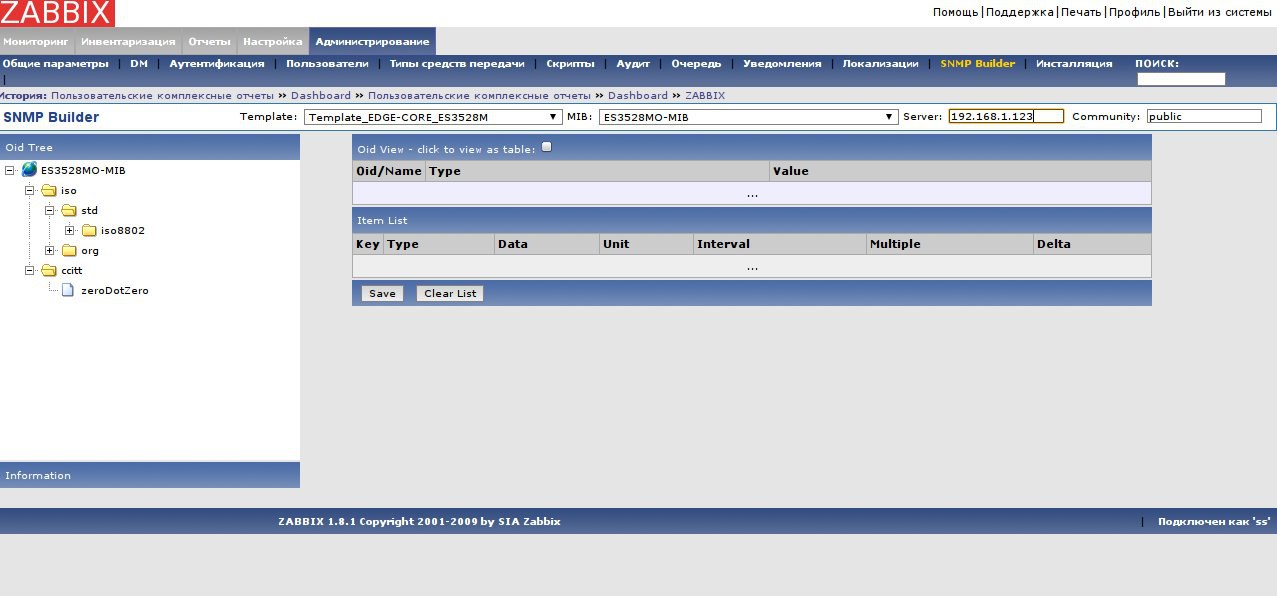Open the Настройка tab
Image resolution: width=1277 pixels, height=596 pixels.
coord(272,41)
